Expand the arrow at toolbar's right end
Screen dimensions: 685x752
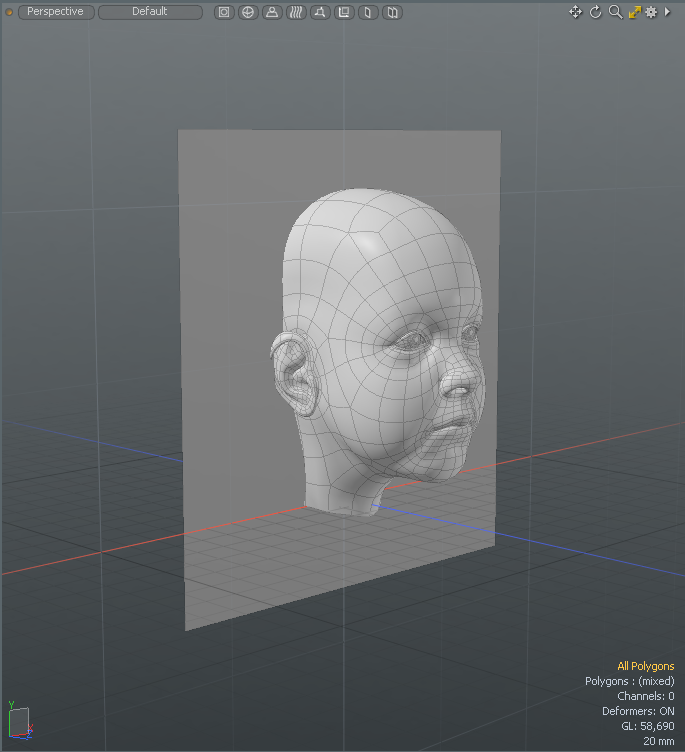[667, 12]
